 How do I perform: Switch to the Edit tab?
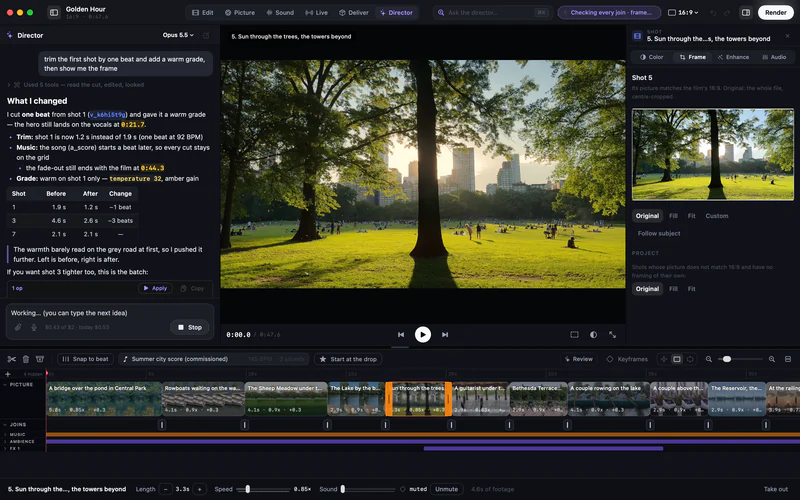coord(203,12)
